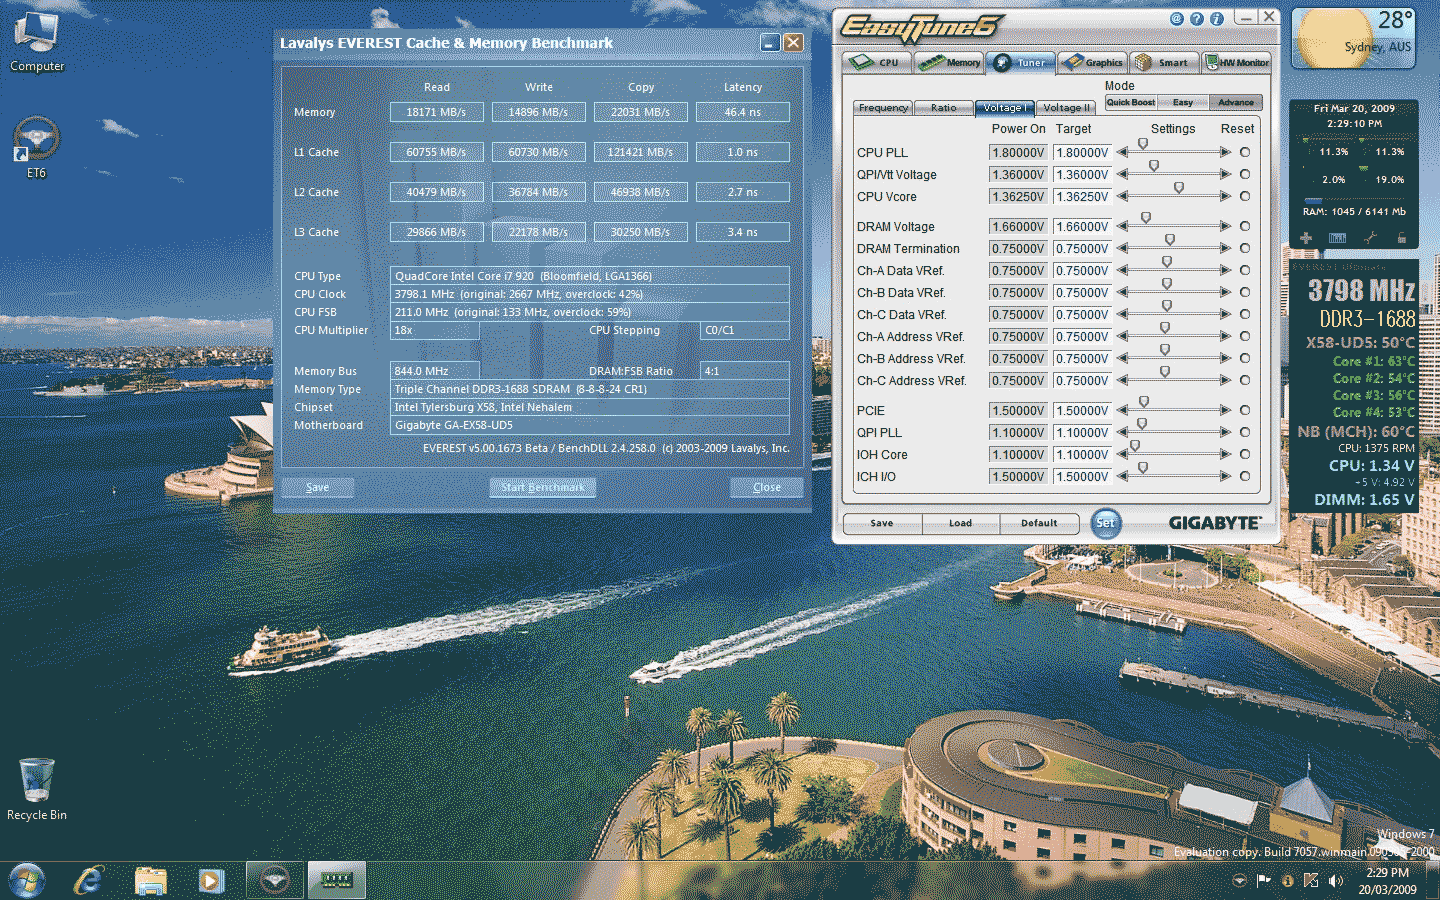This screenshot has height=900, width=1440.
Task: Choose Quick Boost mode
Action: click(1130, 102)
